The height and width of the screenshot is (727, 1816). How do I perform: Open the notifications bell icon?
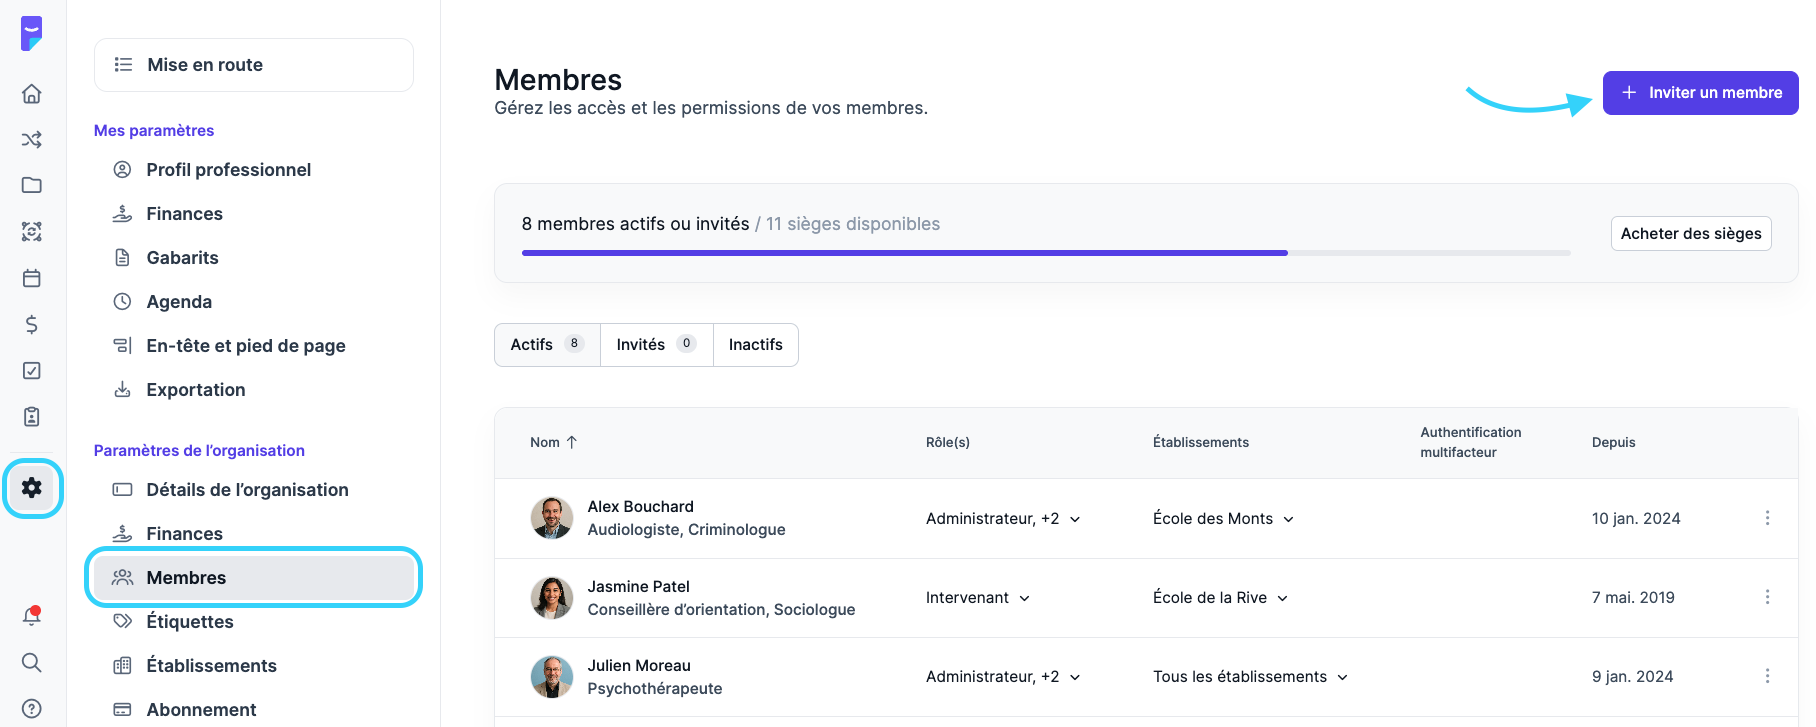click(x=32, y=616)
